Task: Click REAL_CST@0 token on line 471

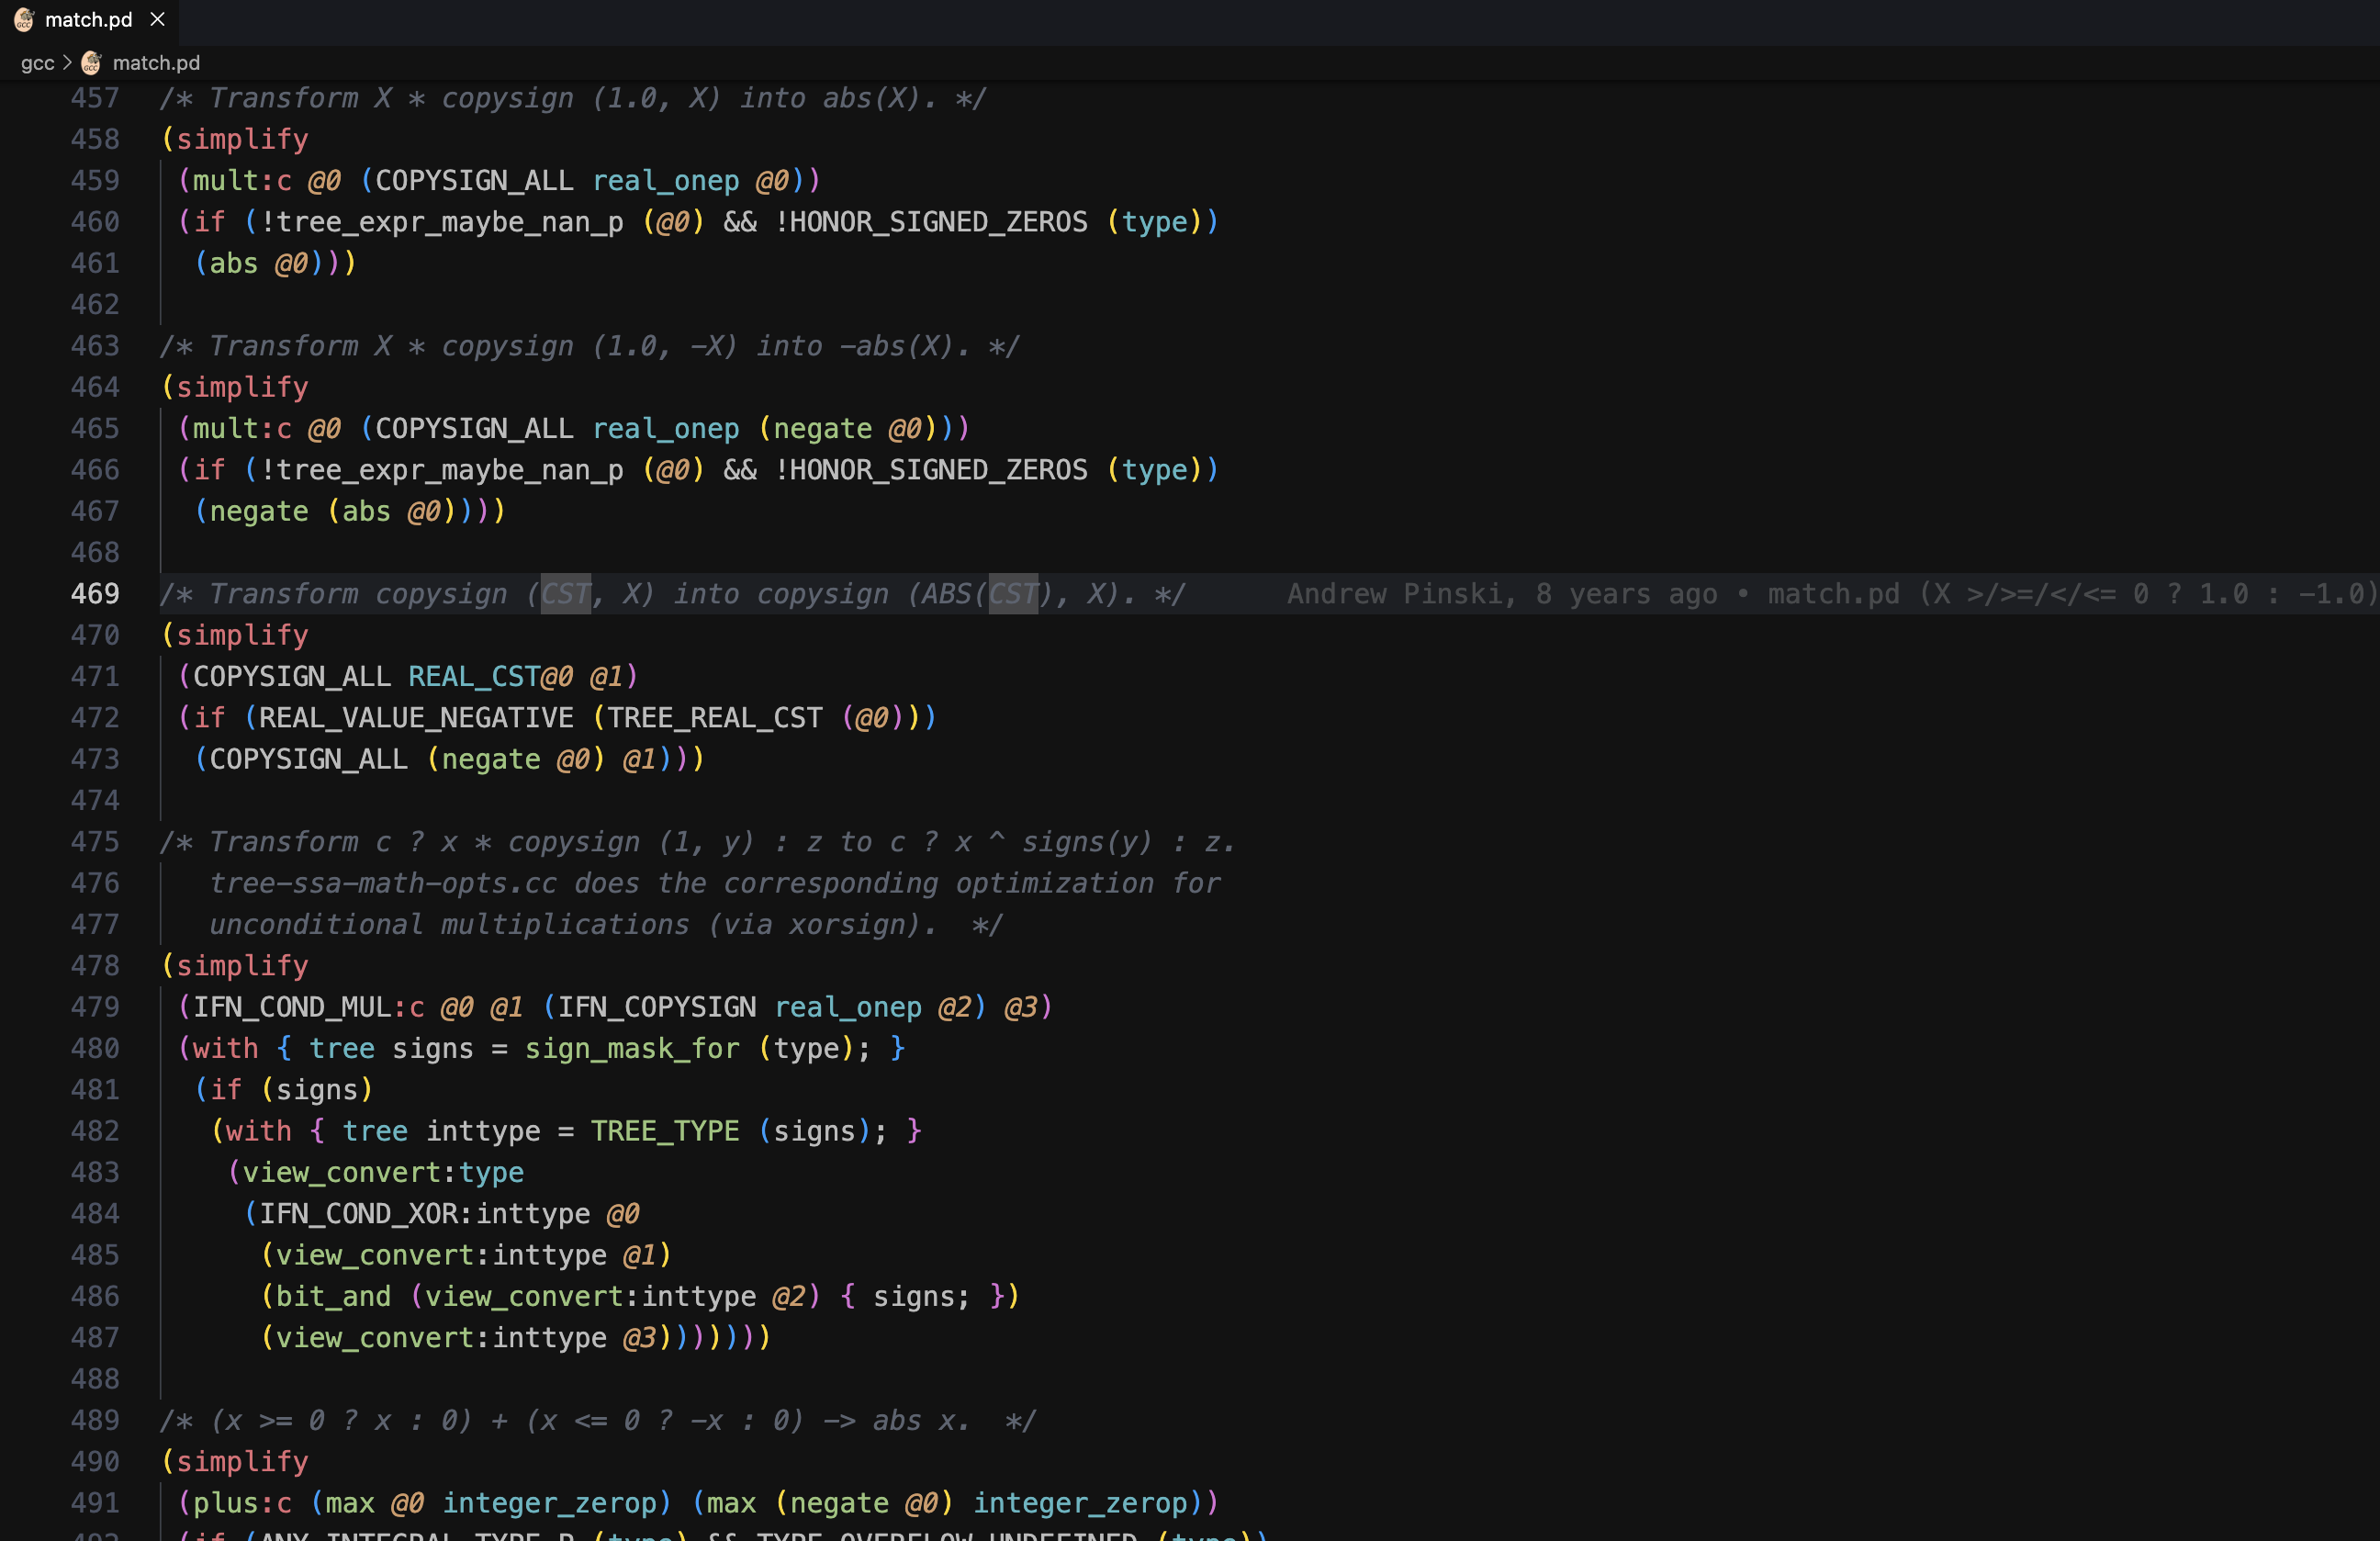Action: 490,677
